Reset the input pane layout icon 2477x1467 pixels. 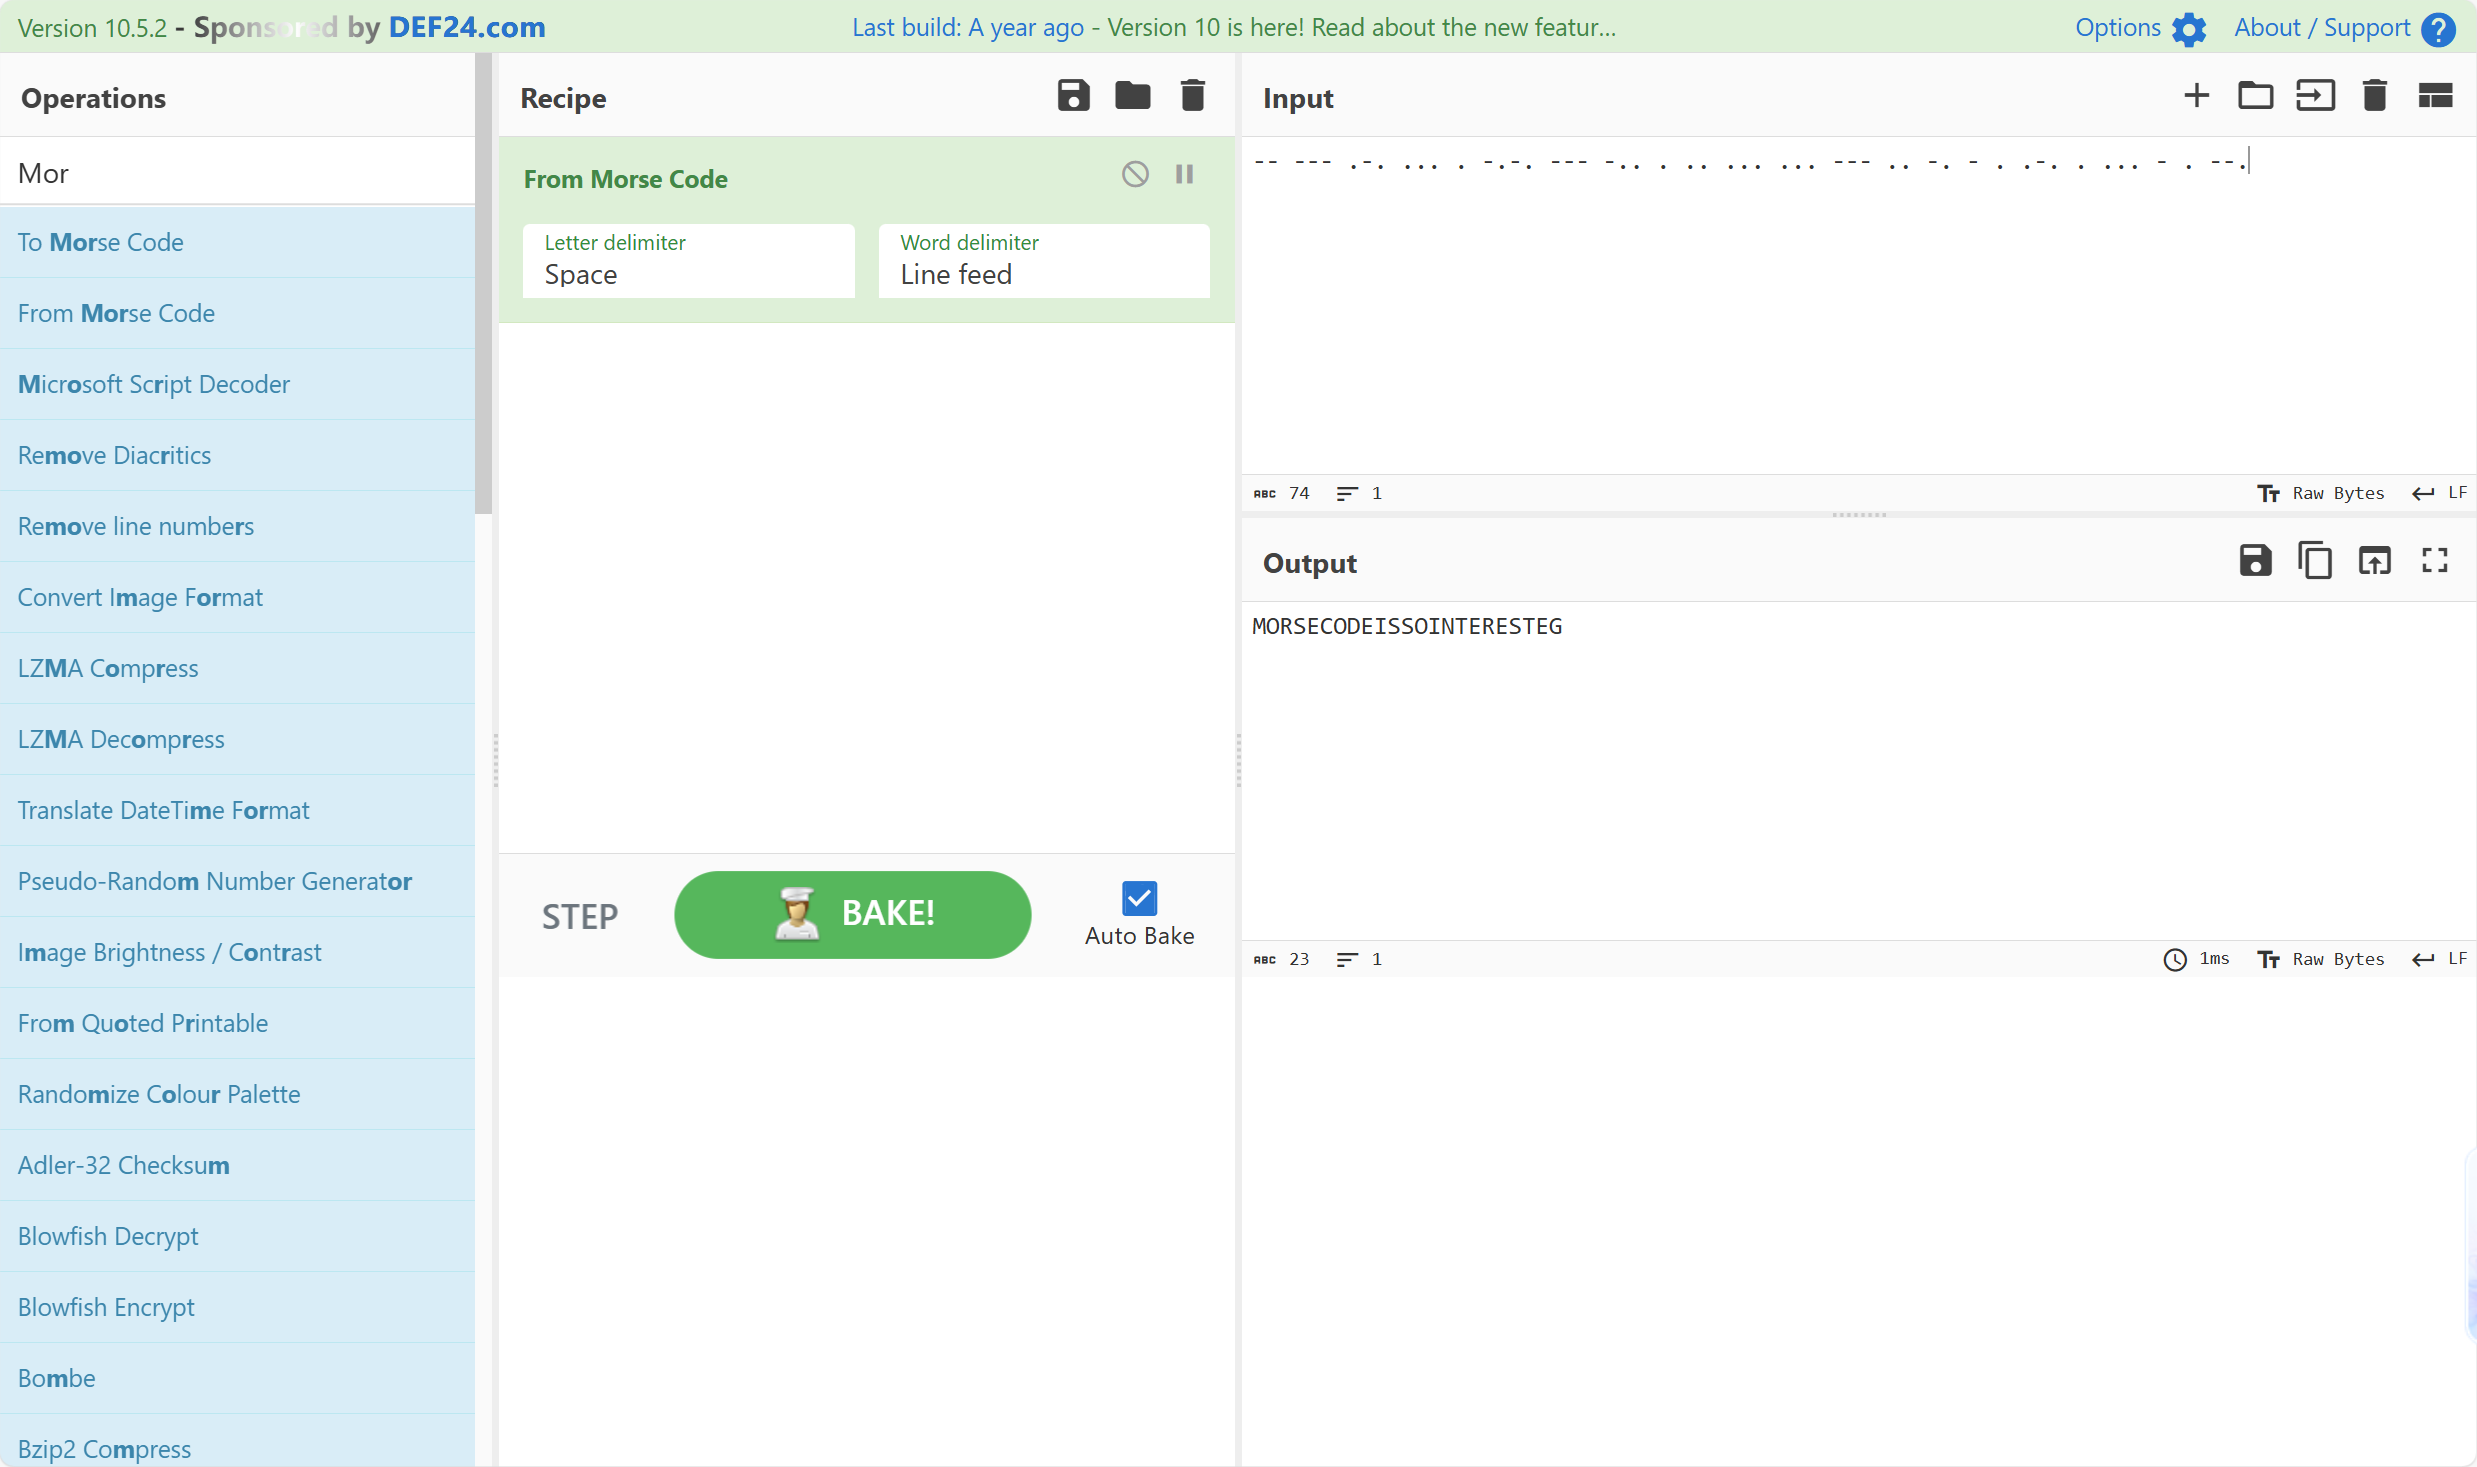tap(2434, 96)
